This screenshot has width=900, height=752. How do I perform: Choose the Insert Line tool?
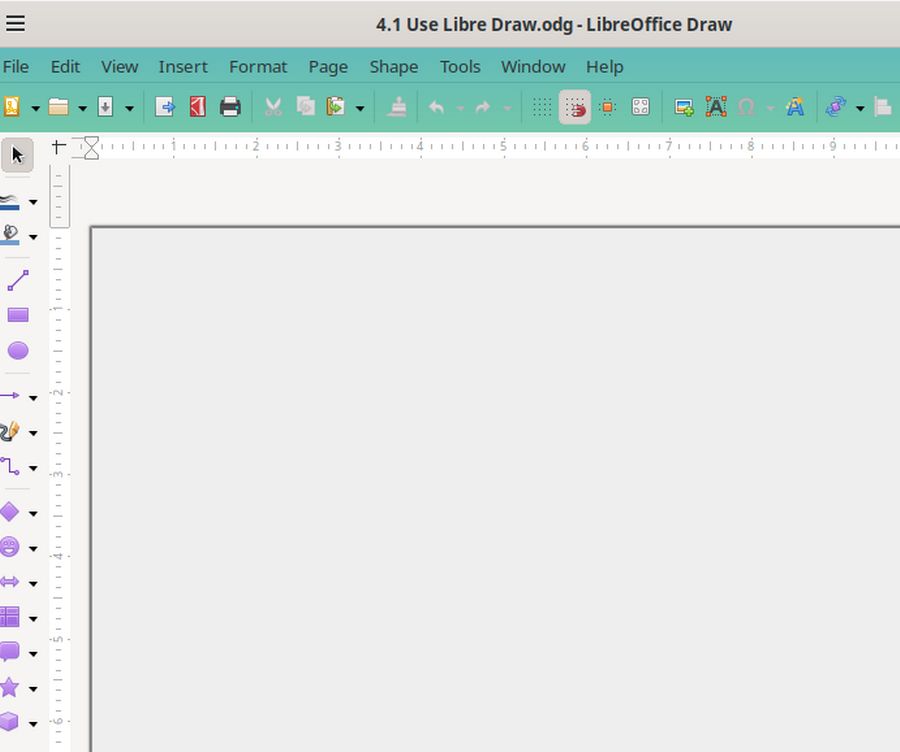coord(17,280)
